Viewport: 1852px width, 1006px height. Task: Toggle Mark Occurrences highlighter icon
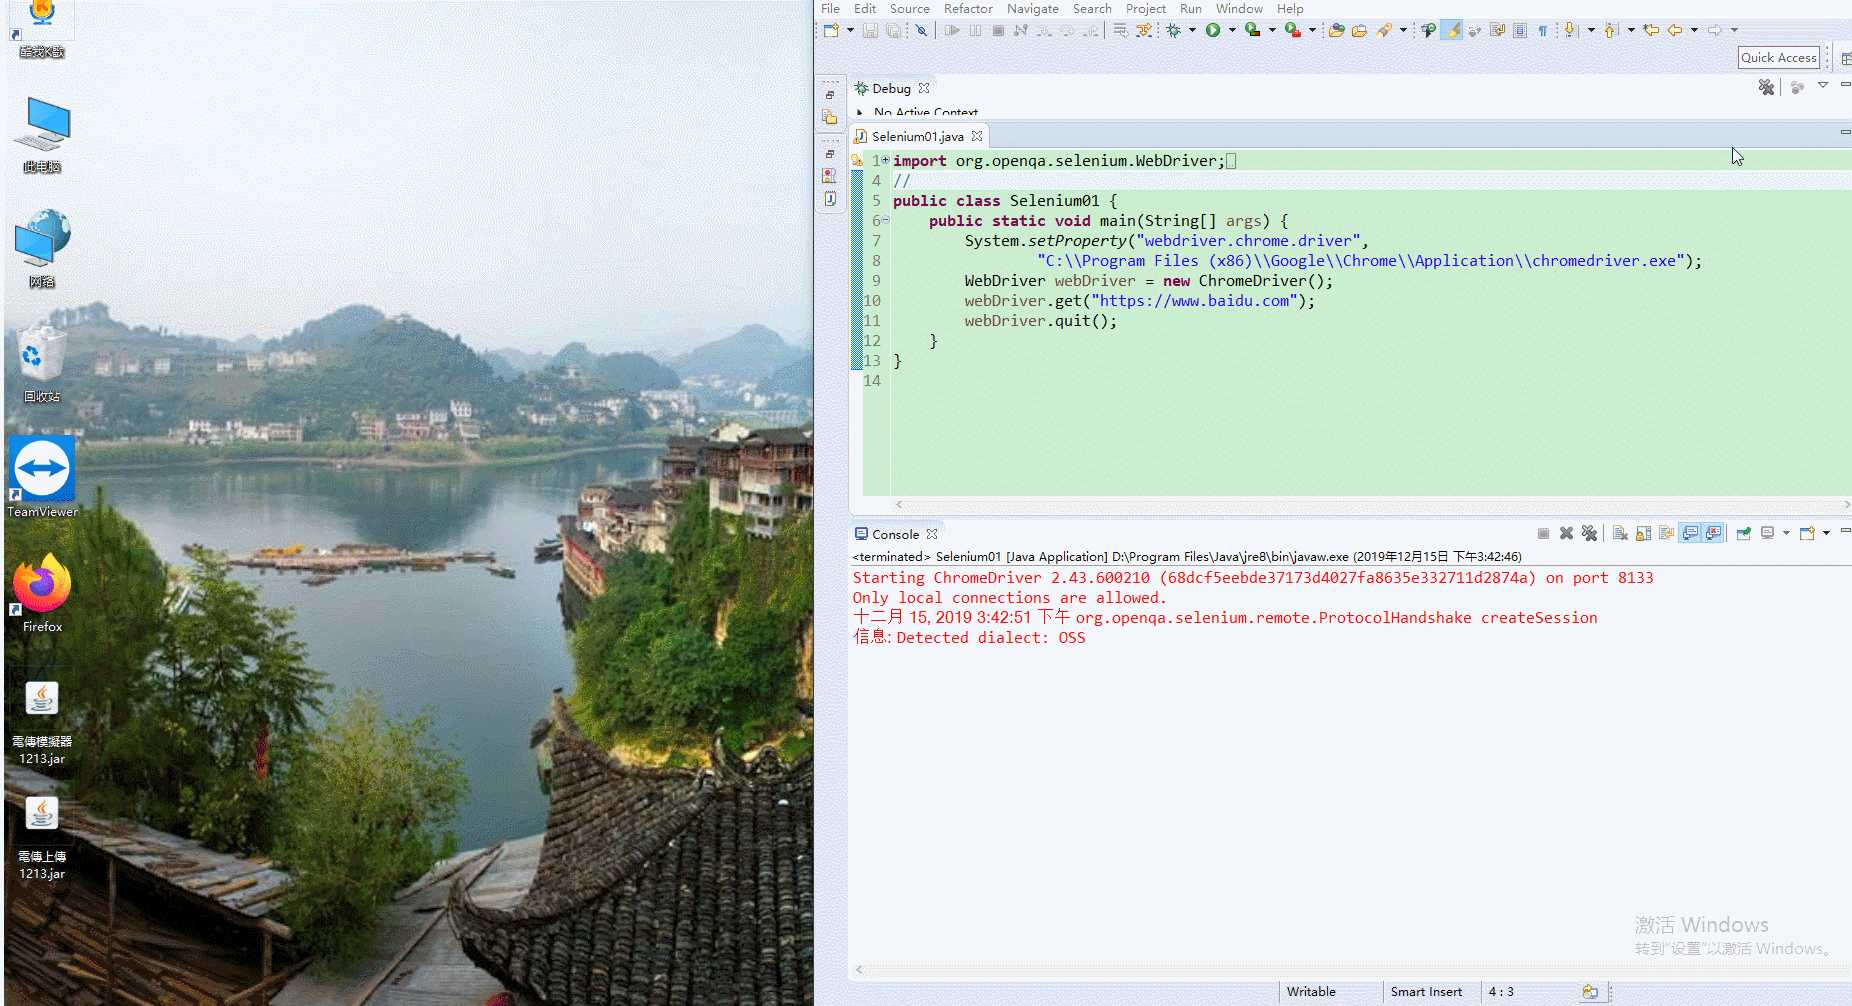(1452, 30)
